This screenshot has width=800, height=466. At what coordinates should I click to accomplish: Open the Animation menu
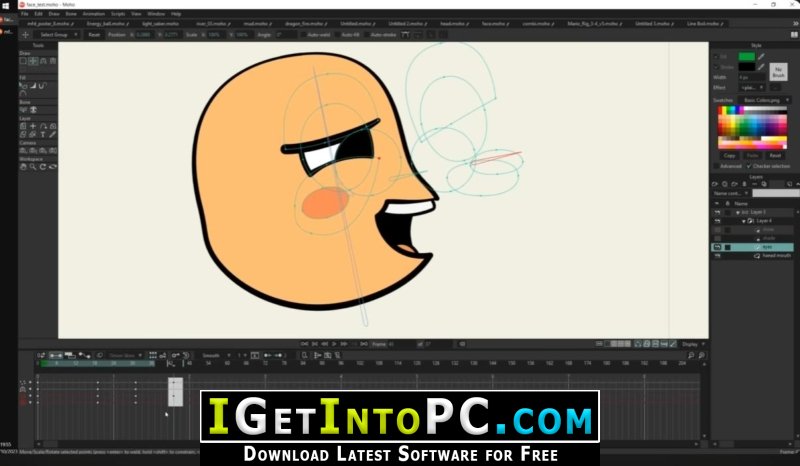[93, 14]
